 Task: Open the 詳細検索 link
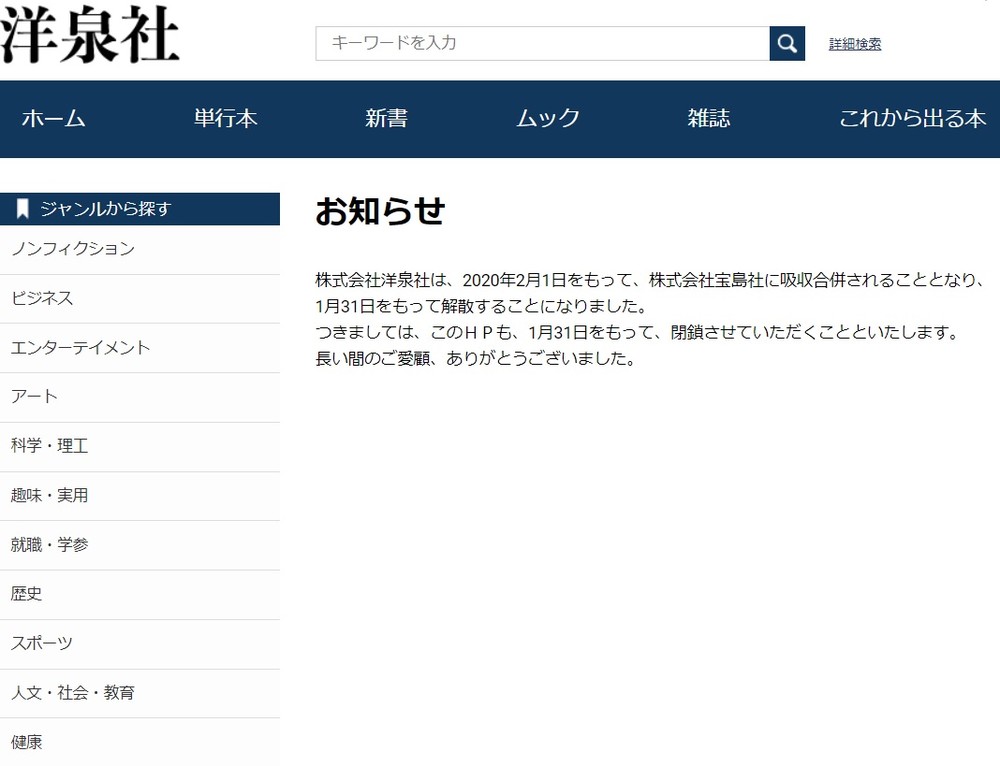coord(853,43)
